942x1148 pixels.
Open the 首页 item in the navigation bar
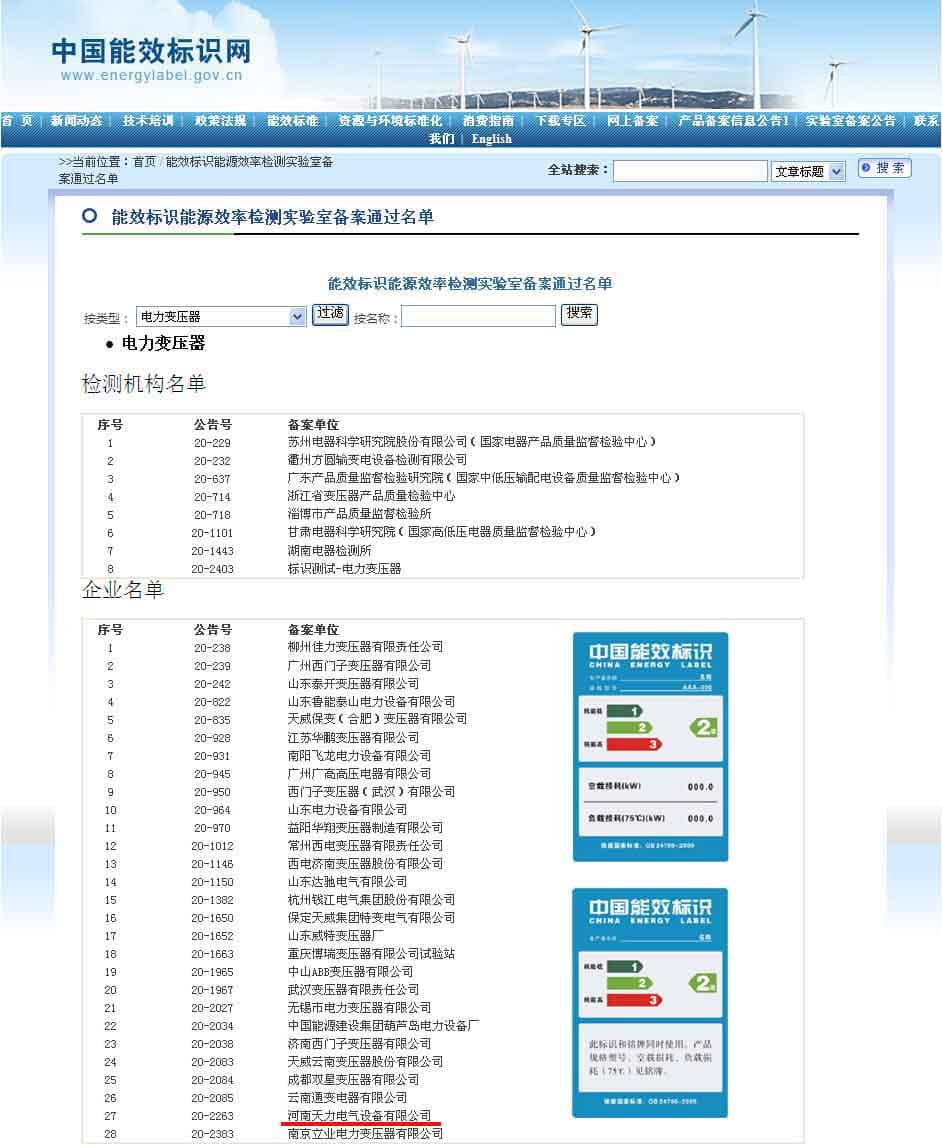(17, 121)
